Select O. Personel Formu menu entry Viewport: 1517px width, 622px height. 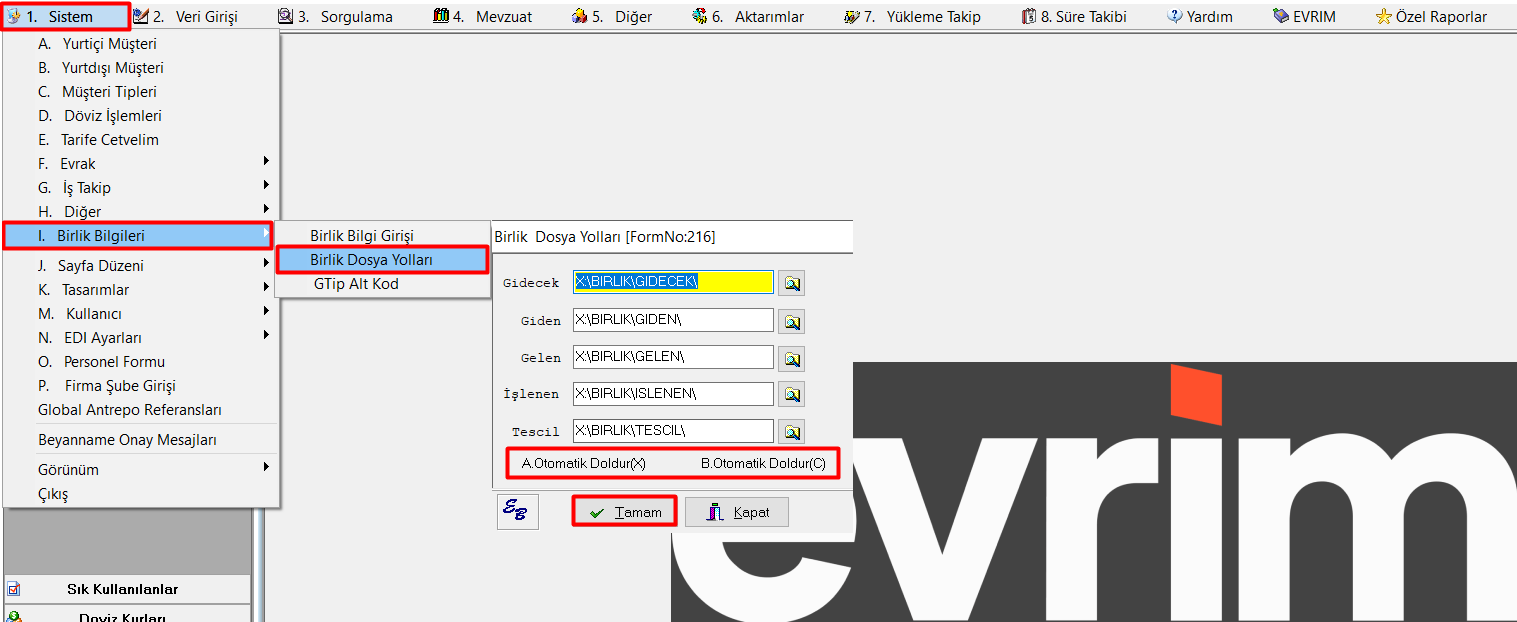coord(141,362)
